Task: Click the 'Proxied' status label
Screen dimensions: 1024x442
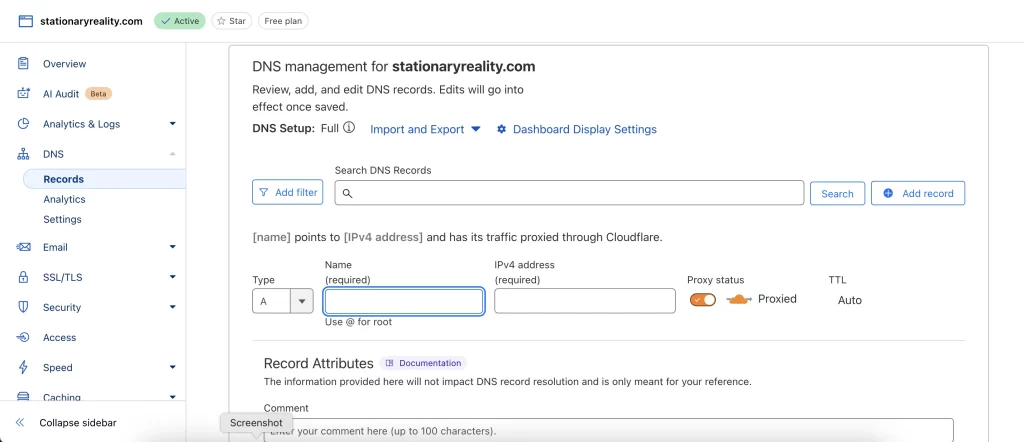Action: pyautogui.click(x=777, y=299)
